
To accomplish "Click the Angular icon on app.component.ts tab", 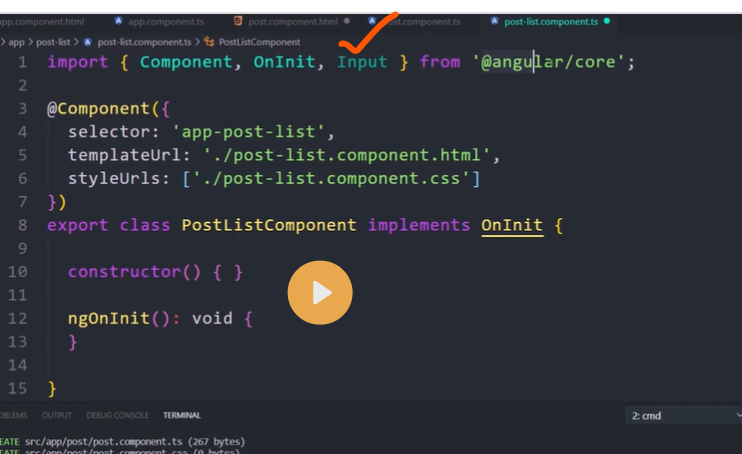I will point(119,21).
